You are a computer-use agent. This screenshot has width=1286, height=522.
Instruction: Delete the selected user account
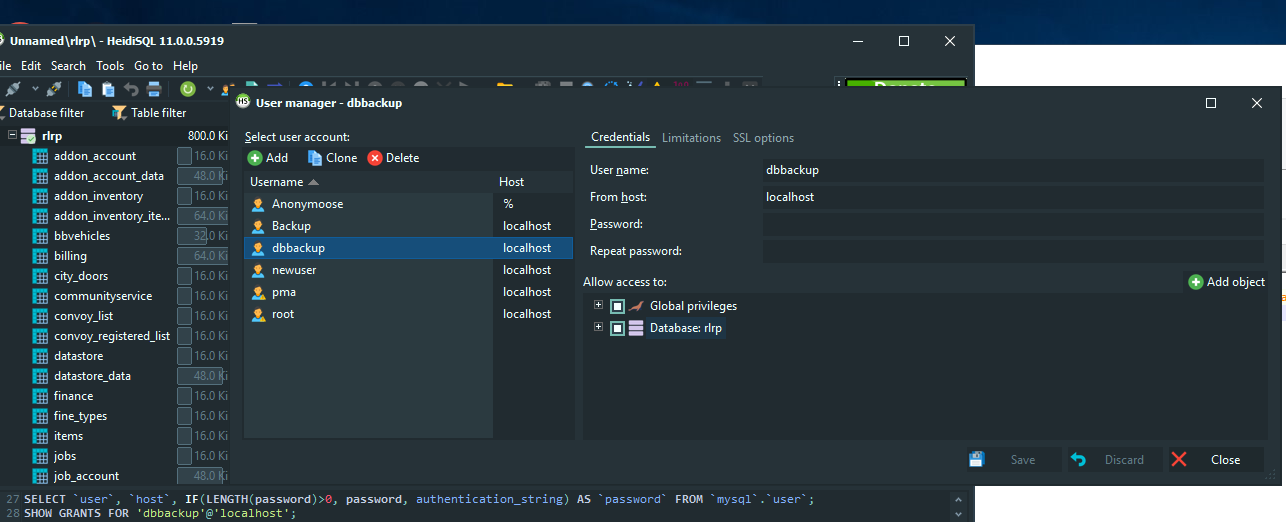tap(393, 158)
